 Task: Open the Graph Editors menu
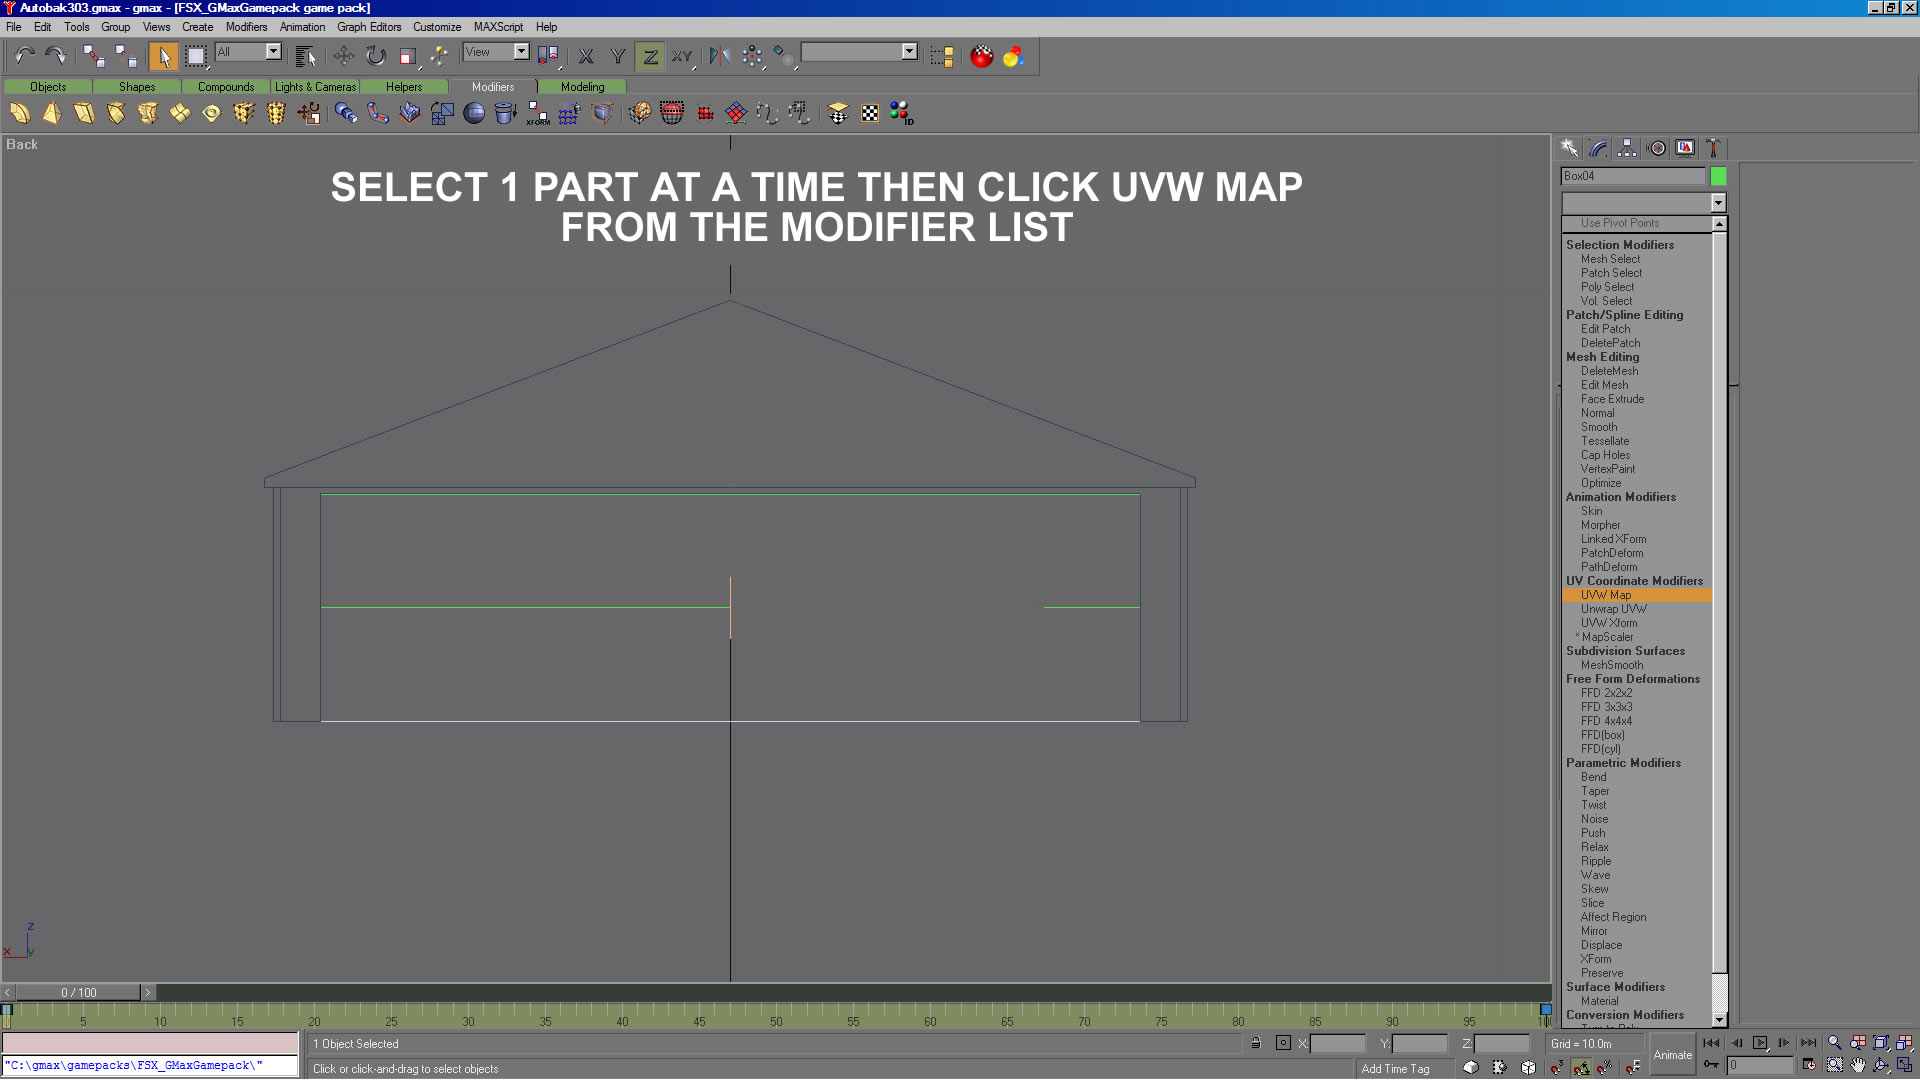tap(368, 27)
